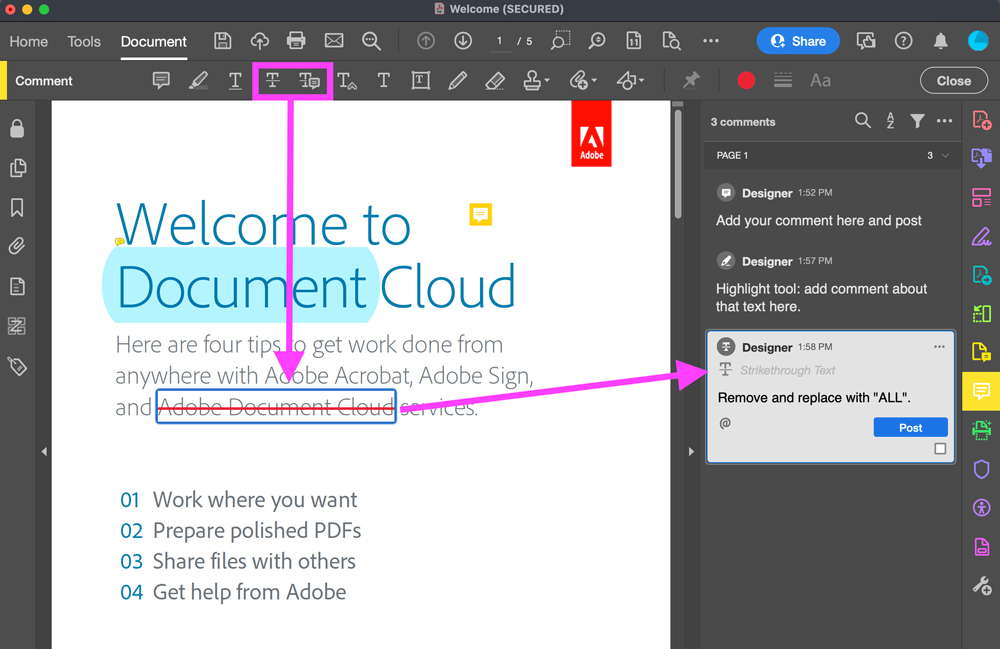This screenshot has height=649, width=1000.
Task: Click the yellow sticky note on the page
Action: click(480, 214)
